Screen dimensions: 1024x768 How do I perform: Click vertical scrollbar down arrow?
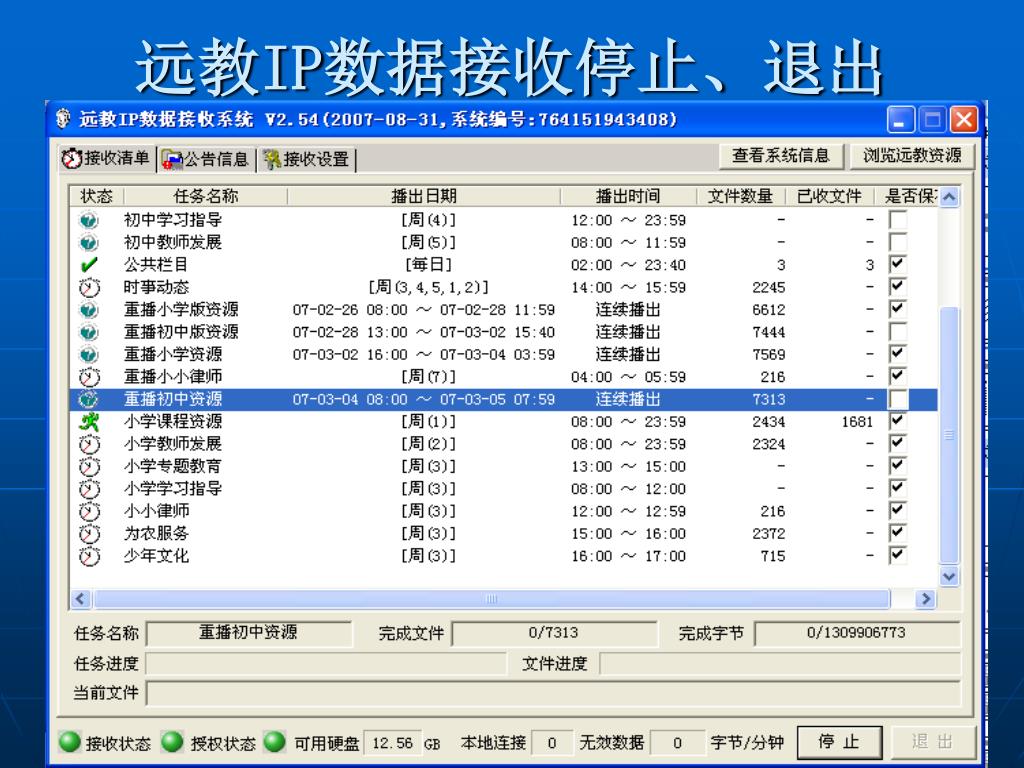[949, 577]
